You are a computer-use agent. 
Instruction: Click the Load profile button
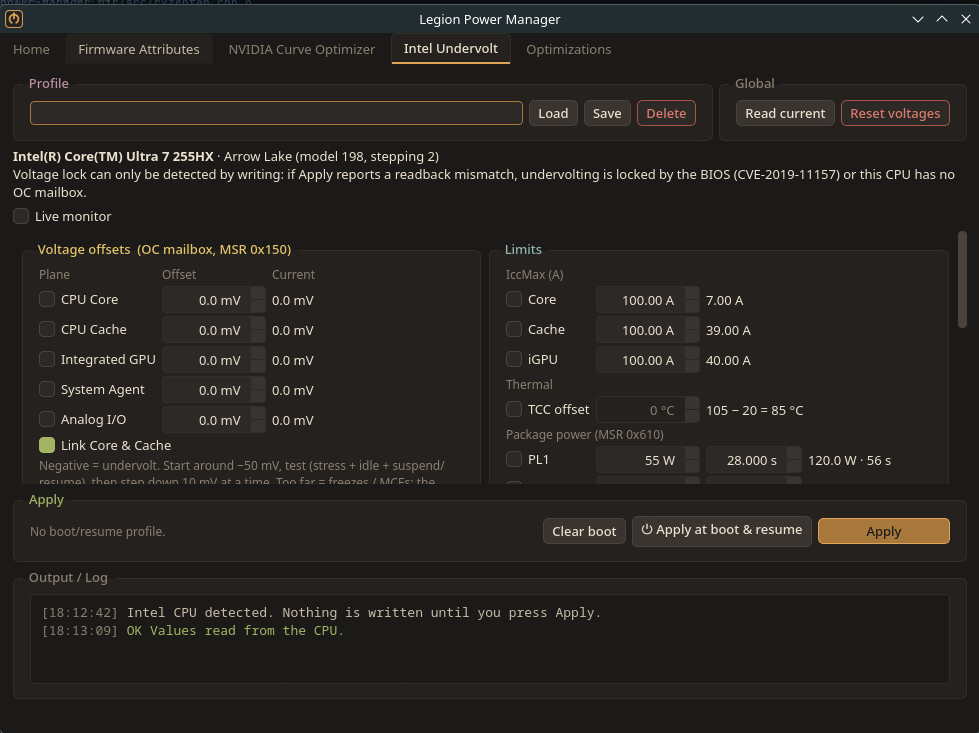(553, 113)
